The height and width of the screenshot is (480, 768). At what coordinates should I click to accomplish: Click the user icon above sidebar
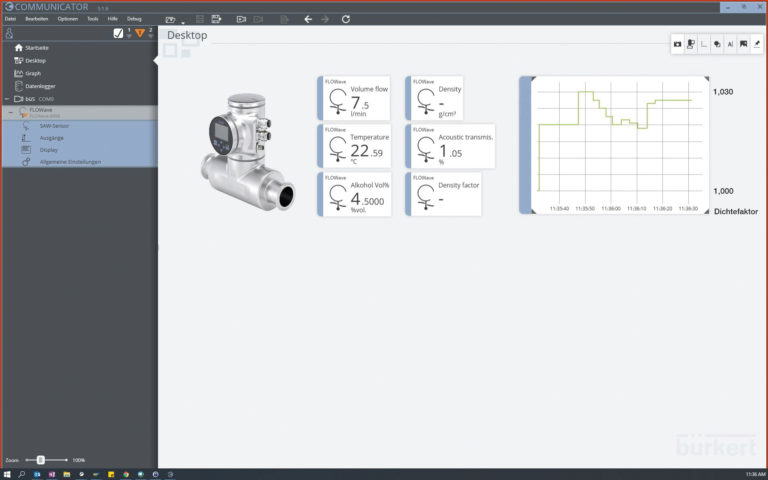click(9, 33)
